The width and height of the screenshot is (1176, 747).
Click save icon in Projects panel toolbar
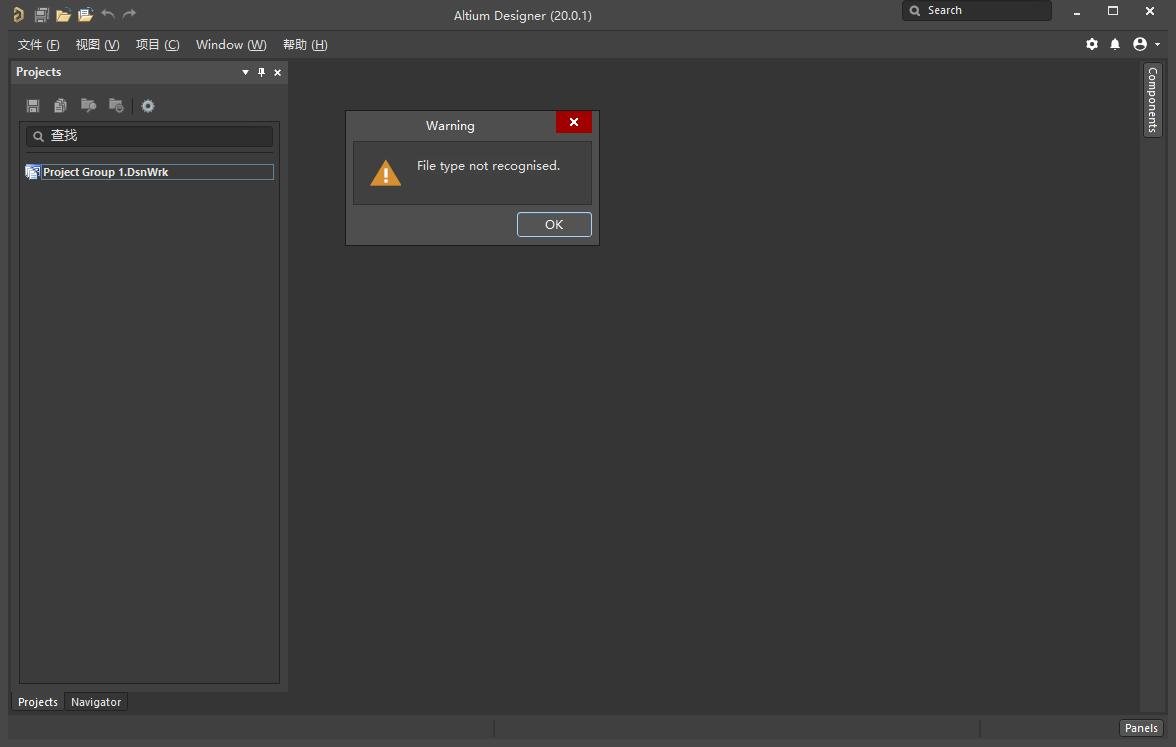click(x=33, y=106)
